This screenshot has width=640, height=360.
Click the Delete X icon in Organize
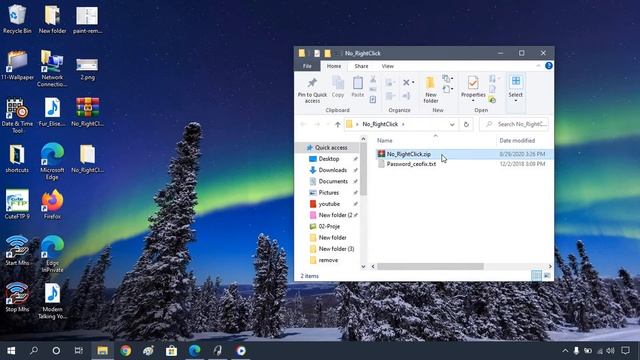point(406,83)
